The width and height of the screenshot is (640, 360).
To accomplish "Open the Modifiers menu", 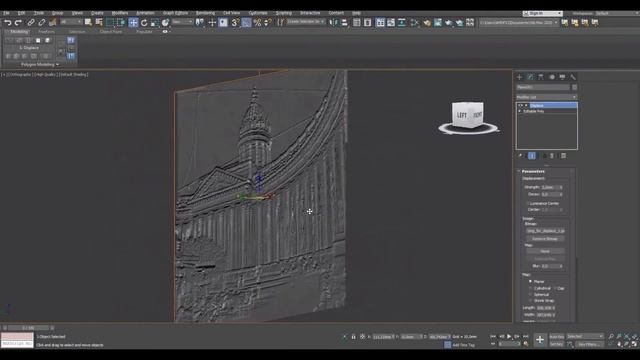I will point(120,13).
